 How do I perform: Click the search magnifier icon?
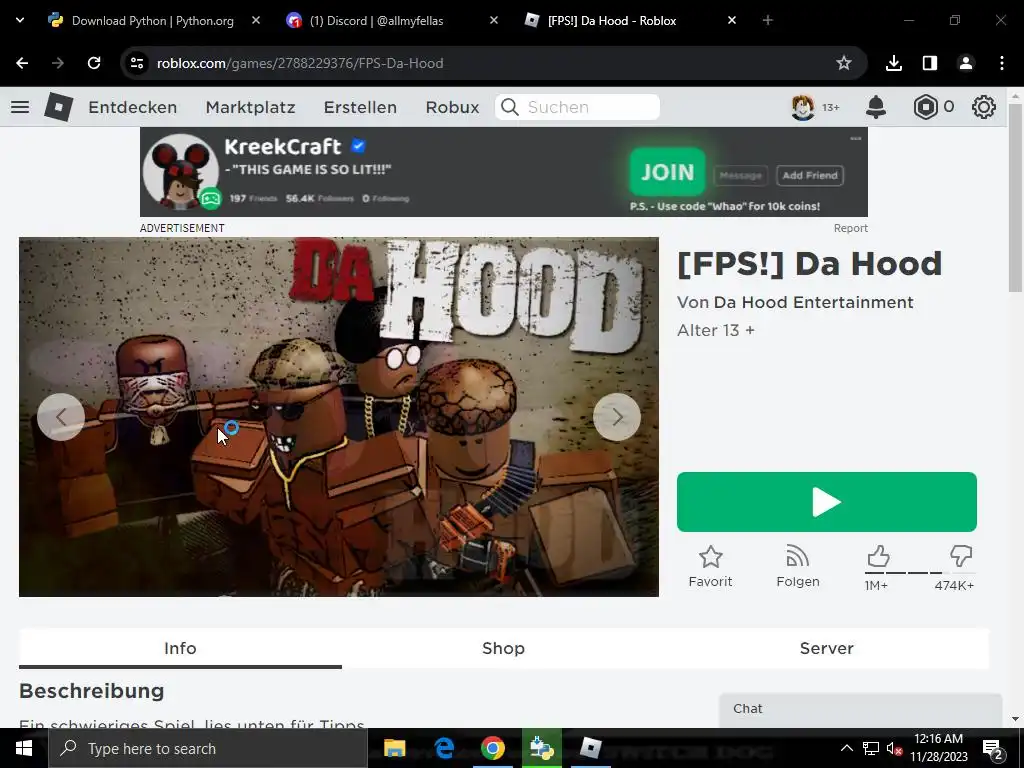[x=510, y=107]
